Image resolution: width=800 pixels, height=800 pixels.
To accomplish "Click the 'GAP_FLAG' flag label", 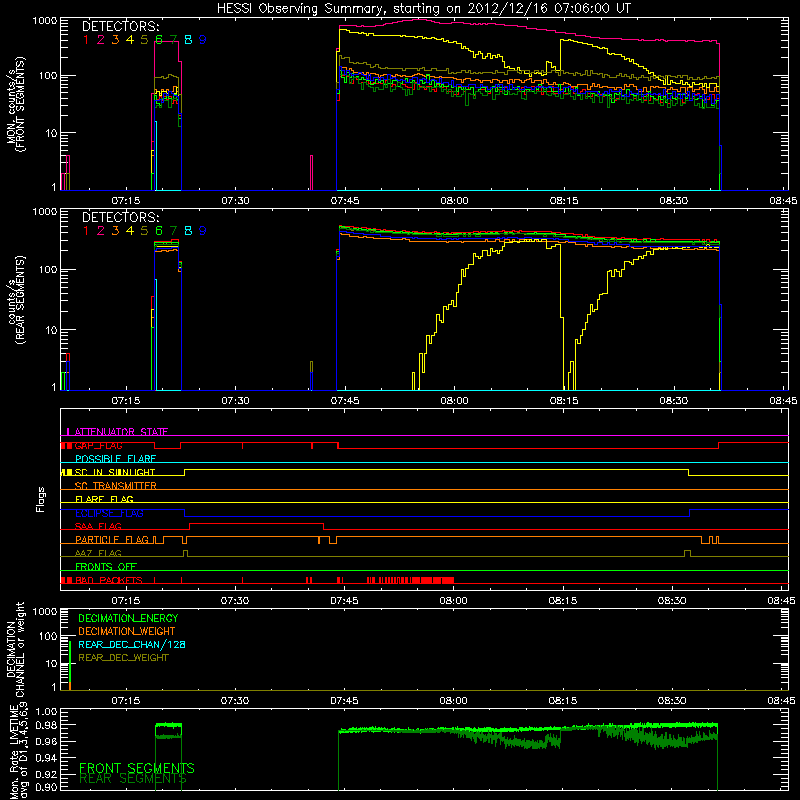I will coord(99,445).
